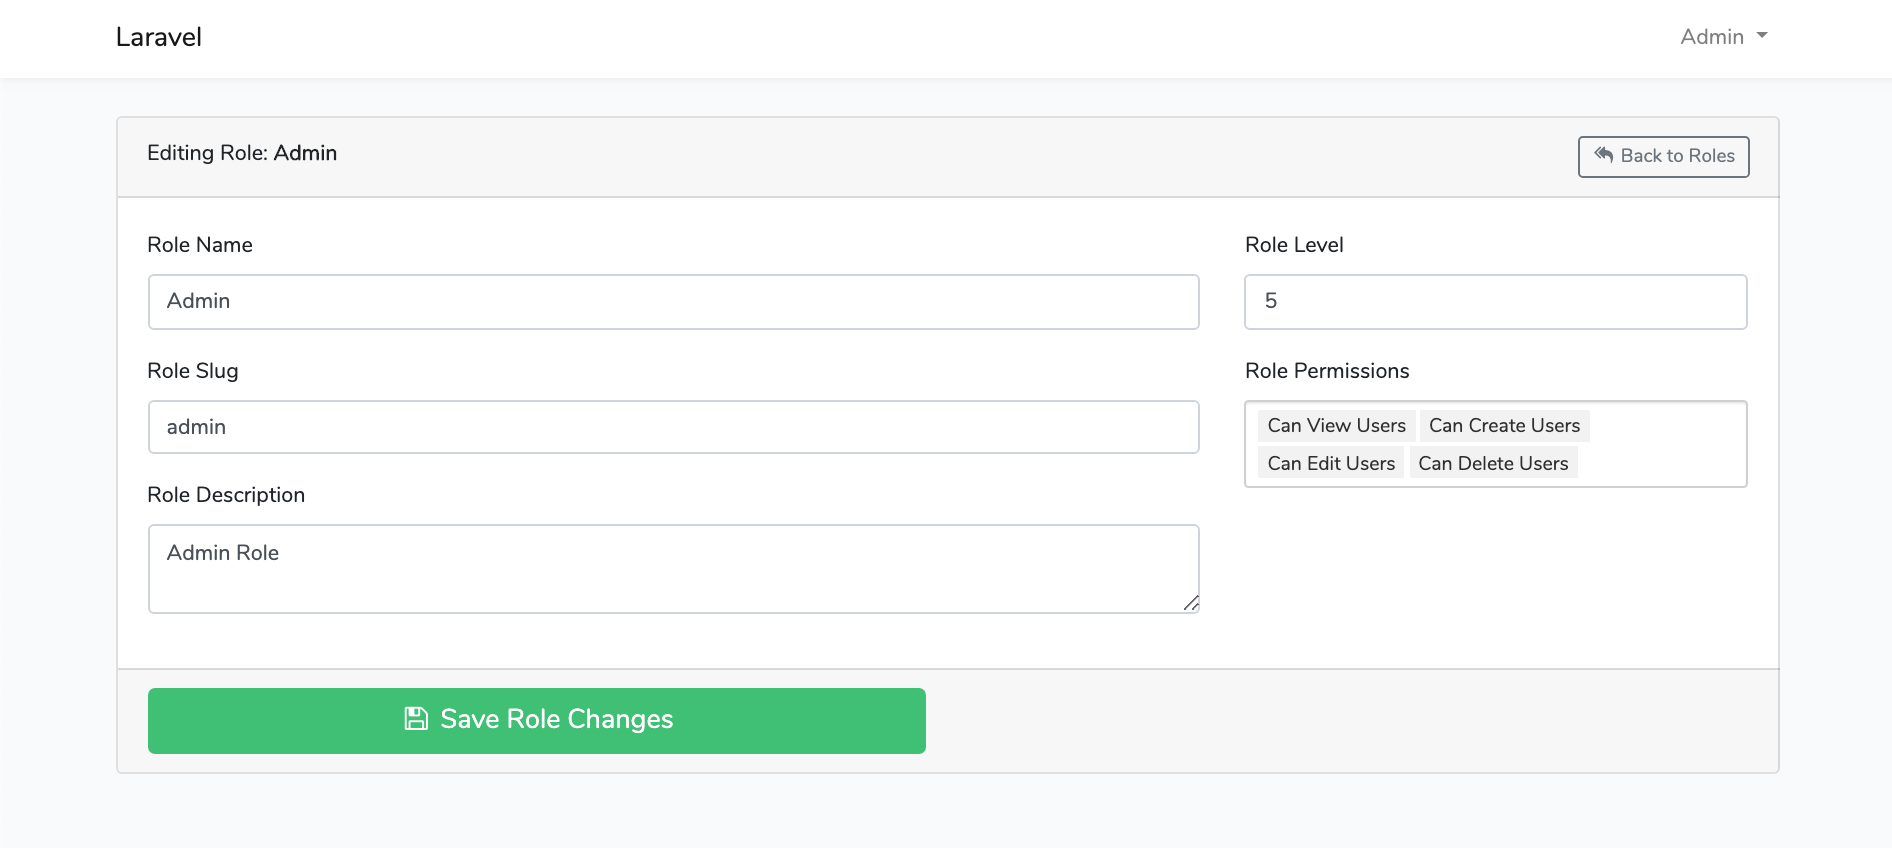This screenshot has width=1892, height=848.
Task: Save the role changes
Action: pos(537,720)
